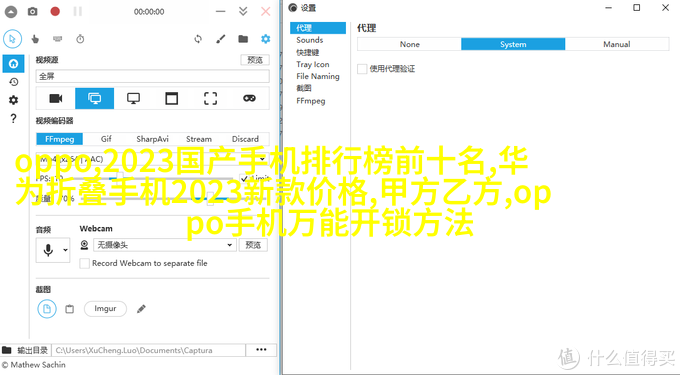
Task: Click the output folder icon at bottom
Action: coord(7,350)
